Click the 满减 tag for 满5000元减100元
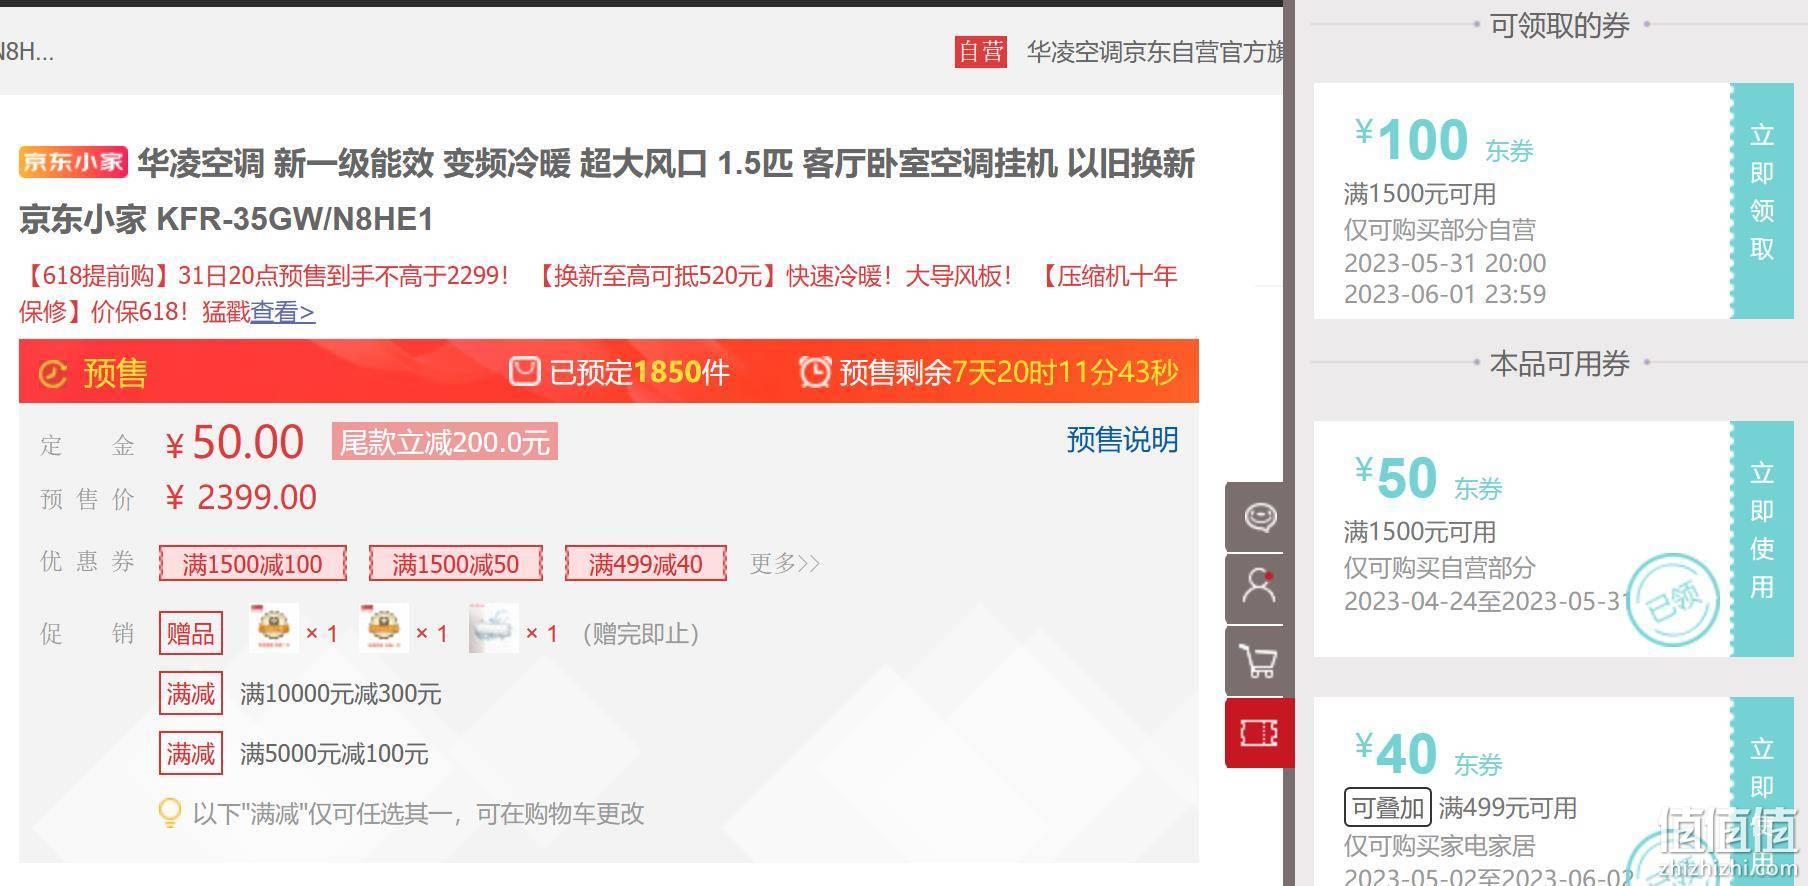Screen dimensions: 1808x886 tap(190, 754)
